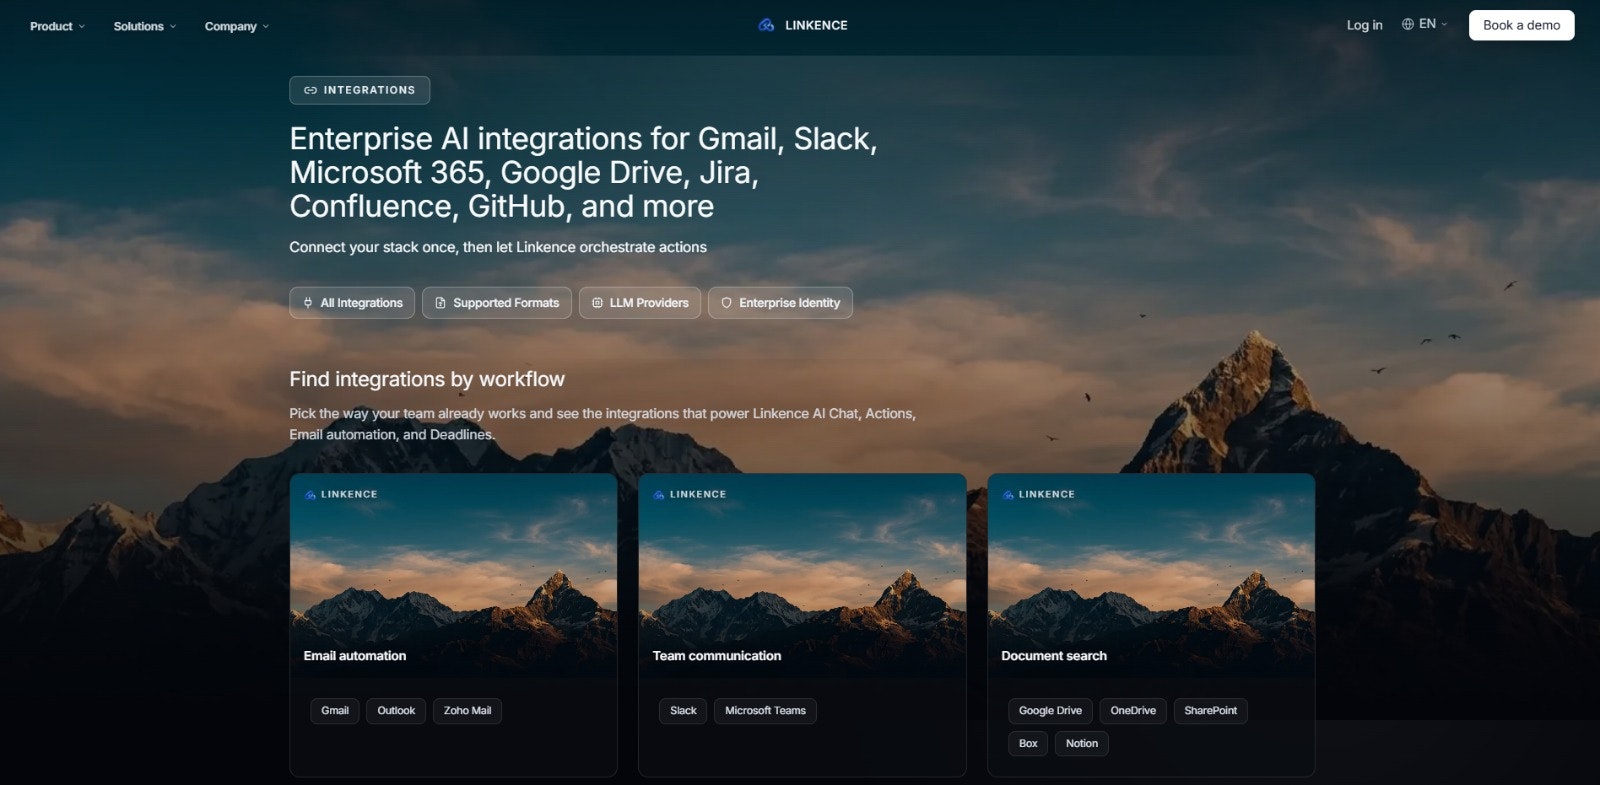Click the document icon on Supported Formats
Image resolution: width=1600 pixels, height=785 pixels.
[440, 303]
